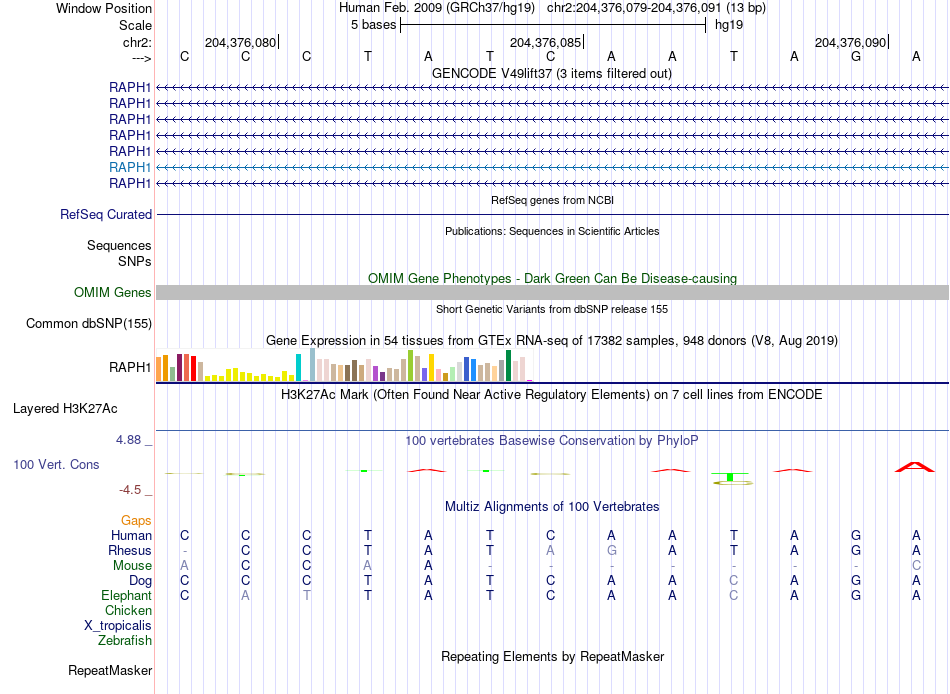Click the chr2: ruler label
The width and height of the screenshot is (950, 694).
point(137,42)
